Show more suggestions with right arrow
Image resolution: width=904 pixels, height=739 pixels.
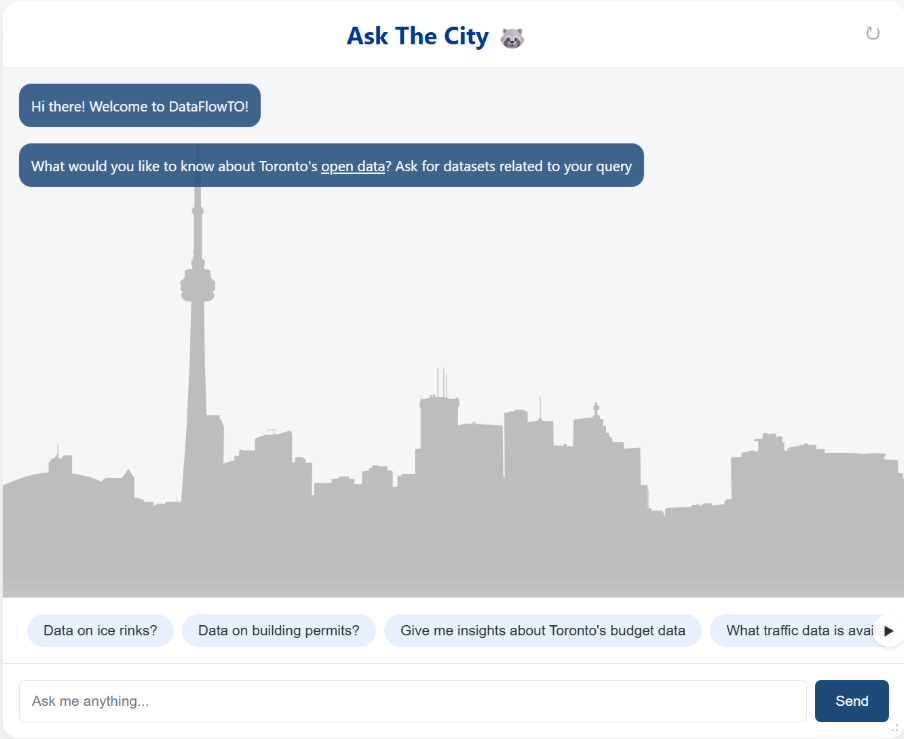tap(888, 631)
